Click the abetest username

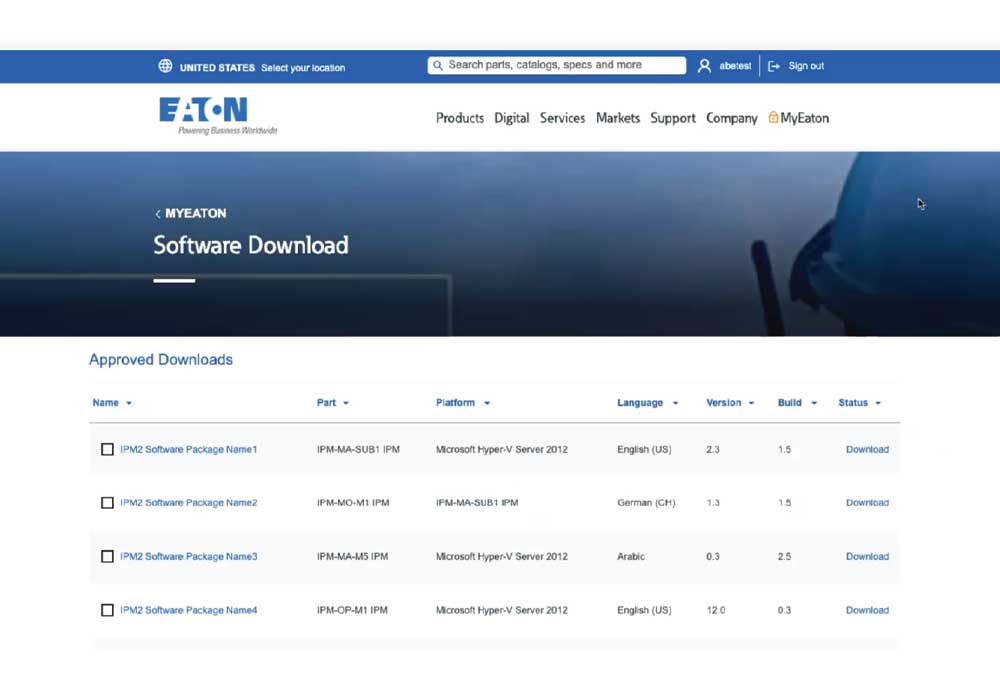click(735, 66)
